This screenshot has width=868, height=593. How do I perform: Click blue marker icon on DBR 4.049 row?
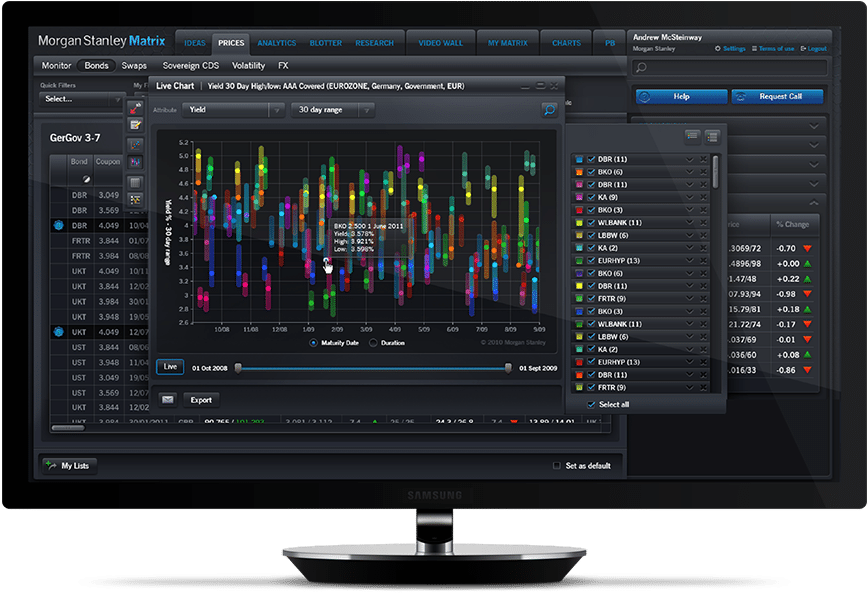pyautogui.click(x=59, y=225)
